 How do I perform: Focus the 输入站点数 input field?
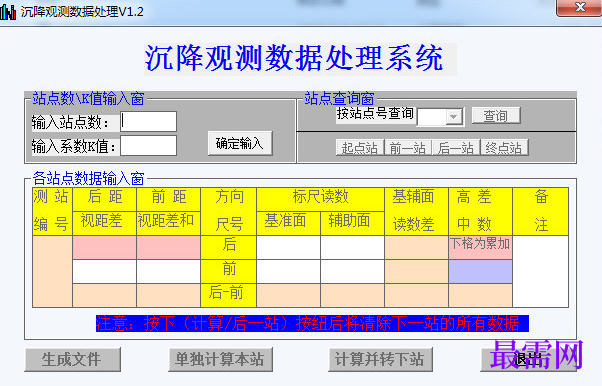149,122
